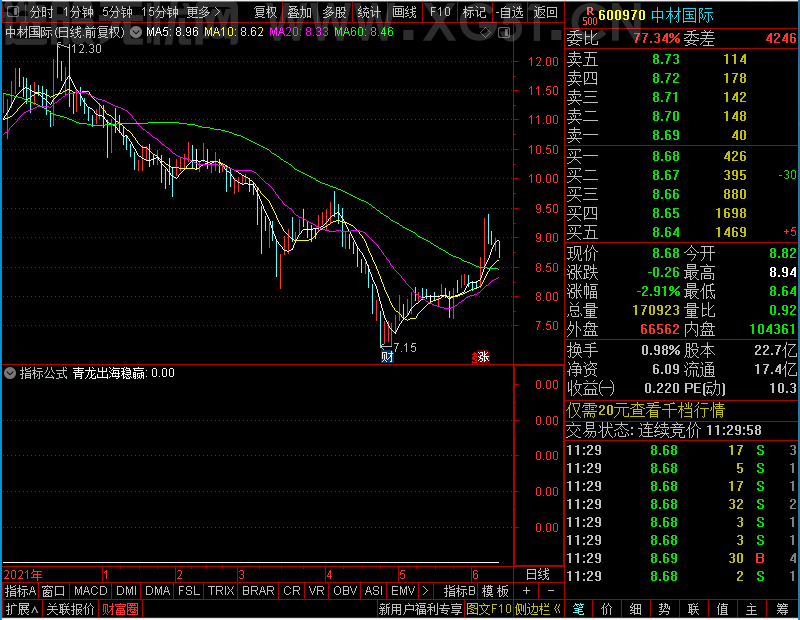800x620 pixels.
Task: Select the TRIX indicator
Action: click(221, 591)
